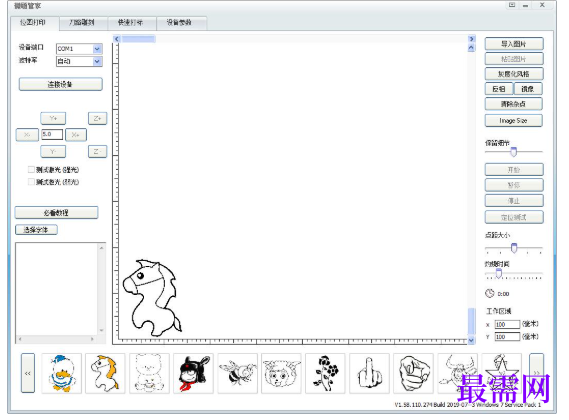Select the bee drawing thumbnail
The width and height of the screenshot is (569, 420).
click(x=237, y=373)
